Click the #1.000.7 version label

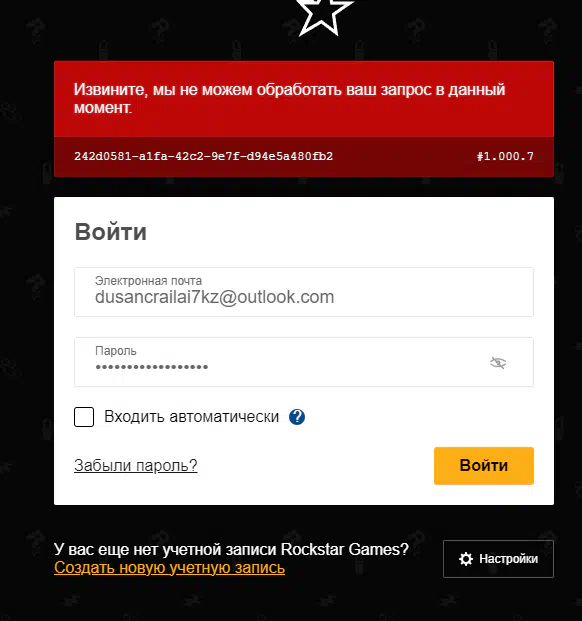click(x=505, y=156)
